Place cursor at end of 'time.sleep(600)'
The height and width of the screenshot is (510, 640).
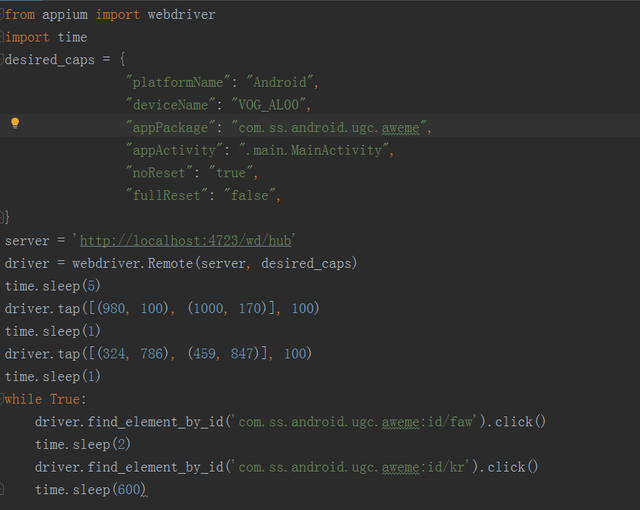[146, 490]
